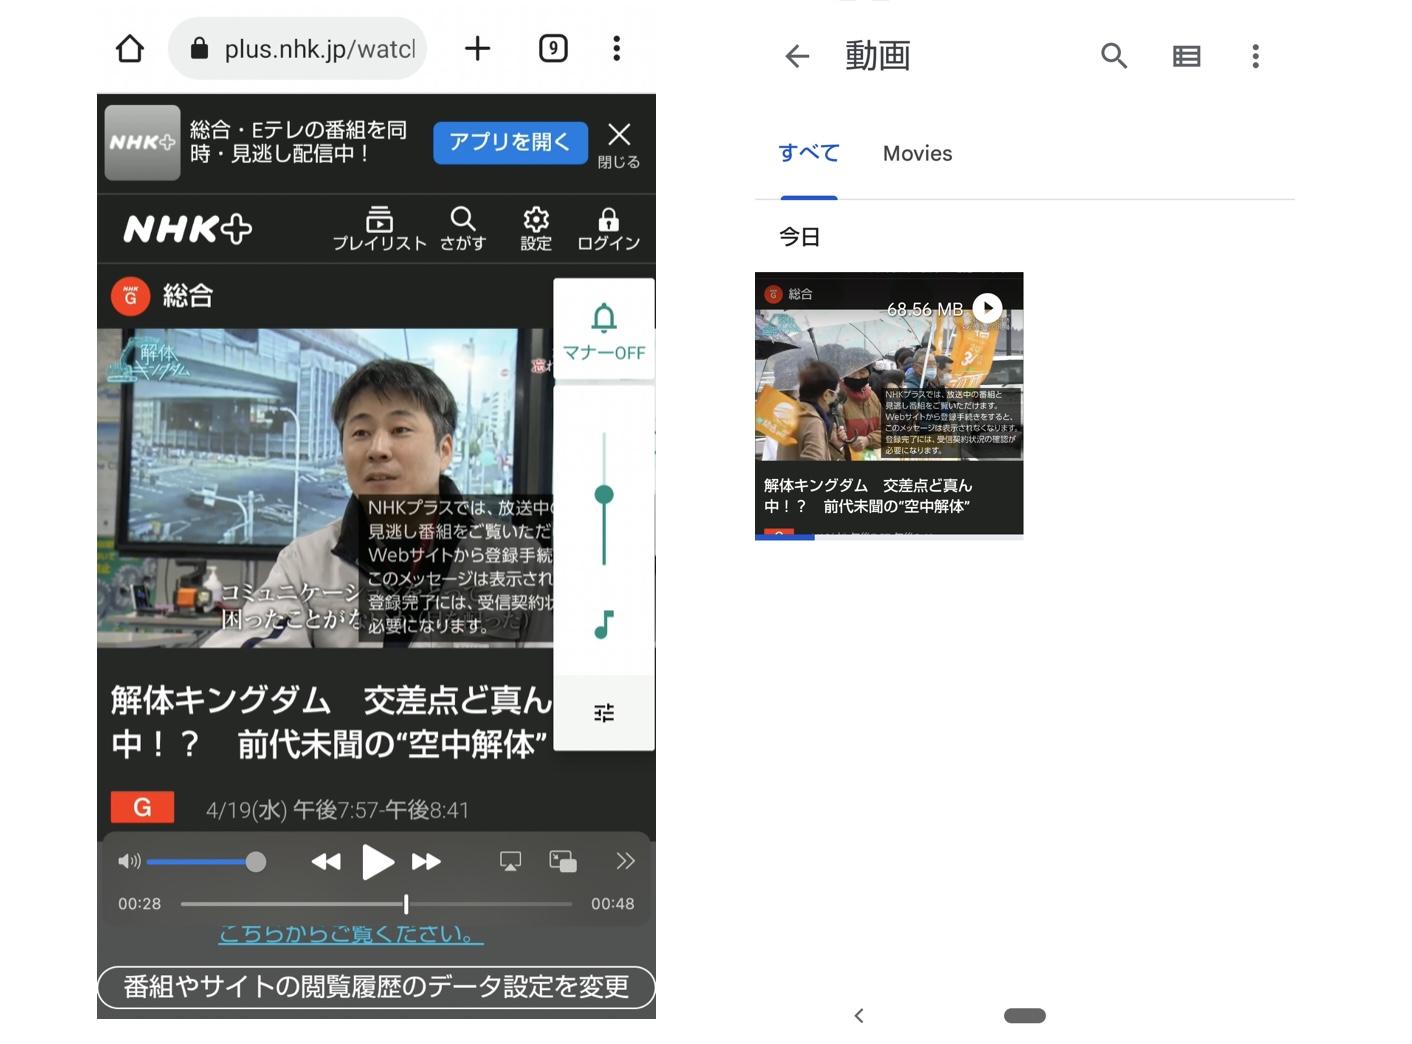Tap the アプリを開く button

tap(510, 142)
